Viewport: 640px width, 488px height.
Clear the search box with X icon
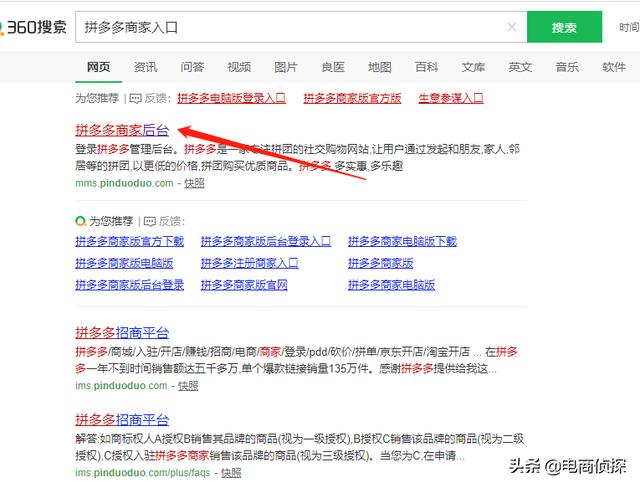[x=511, y=27]
